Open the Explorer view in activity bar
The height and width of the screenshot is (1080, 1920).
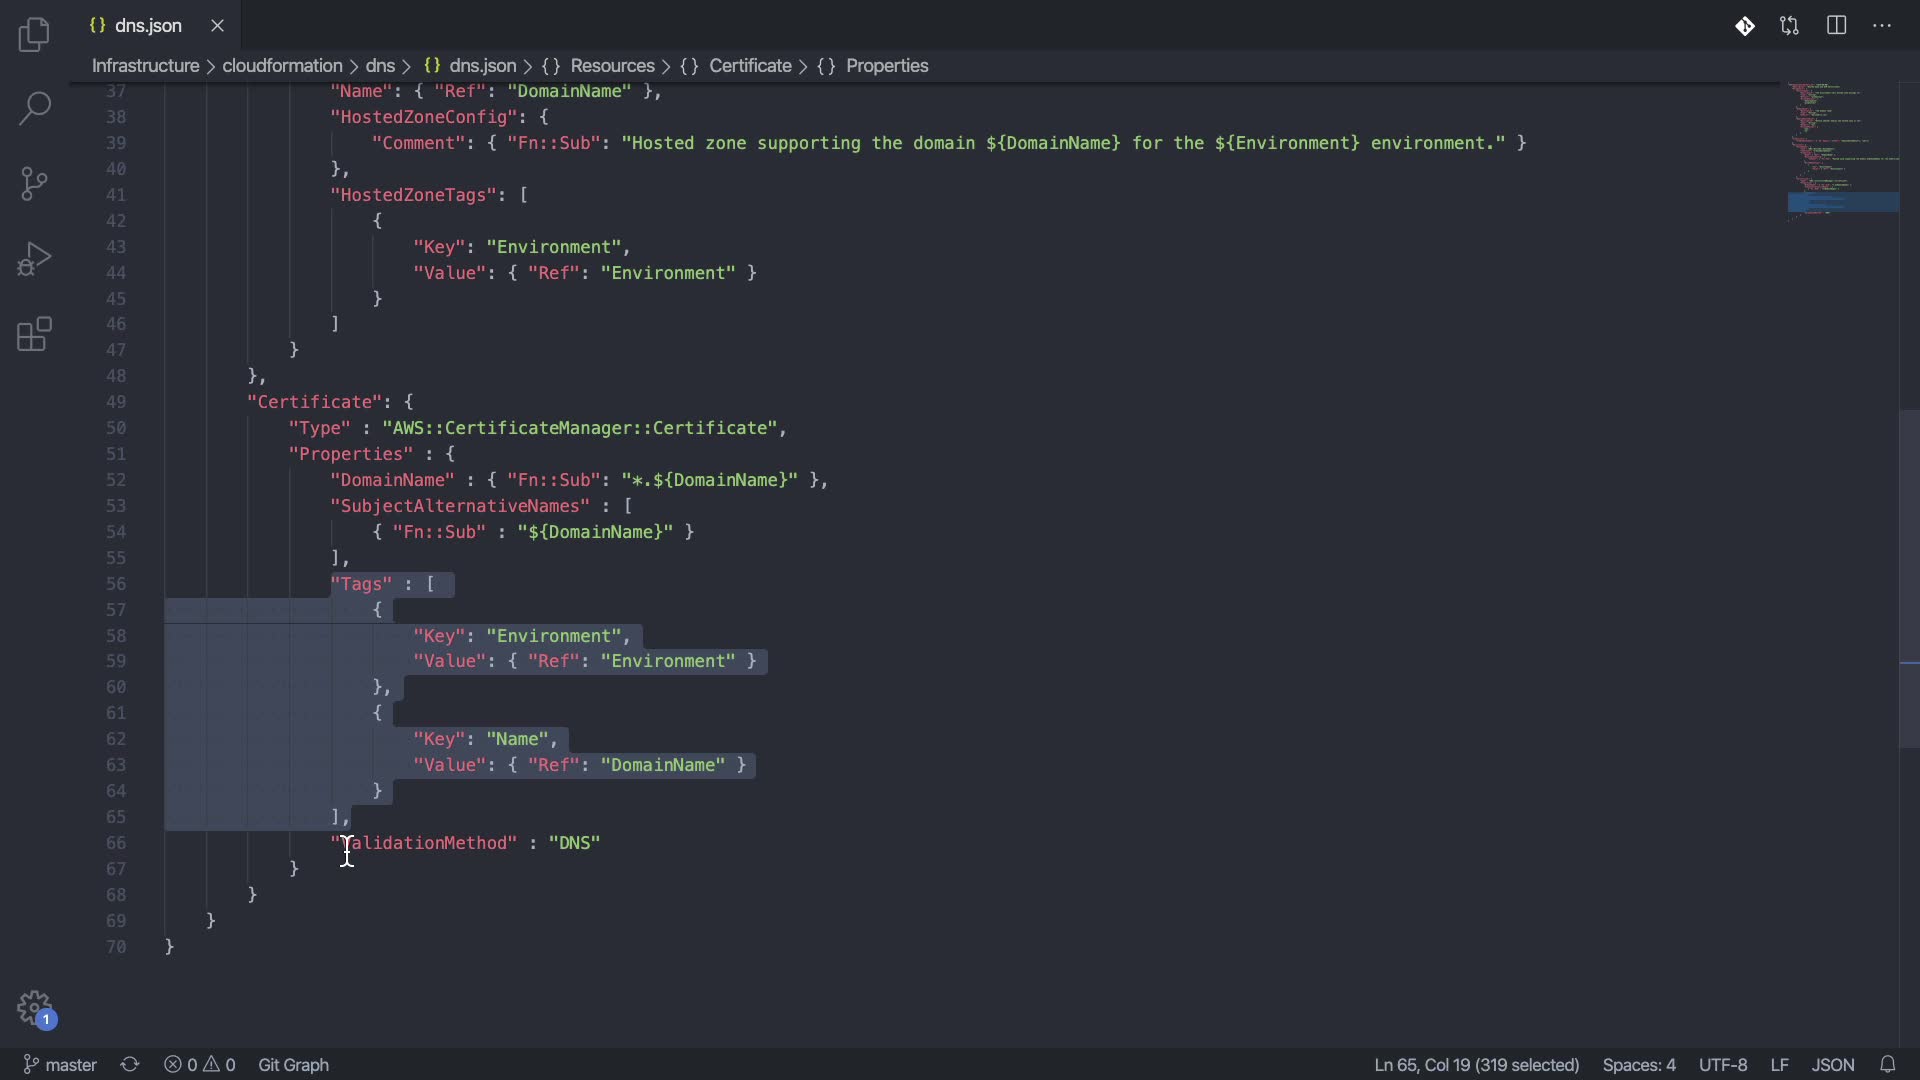click(x=34, y=35)
